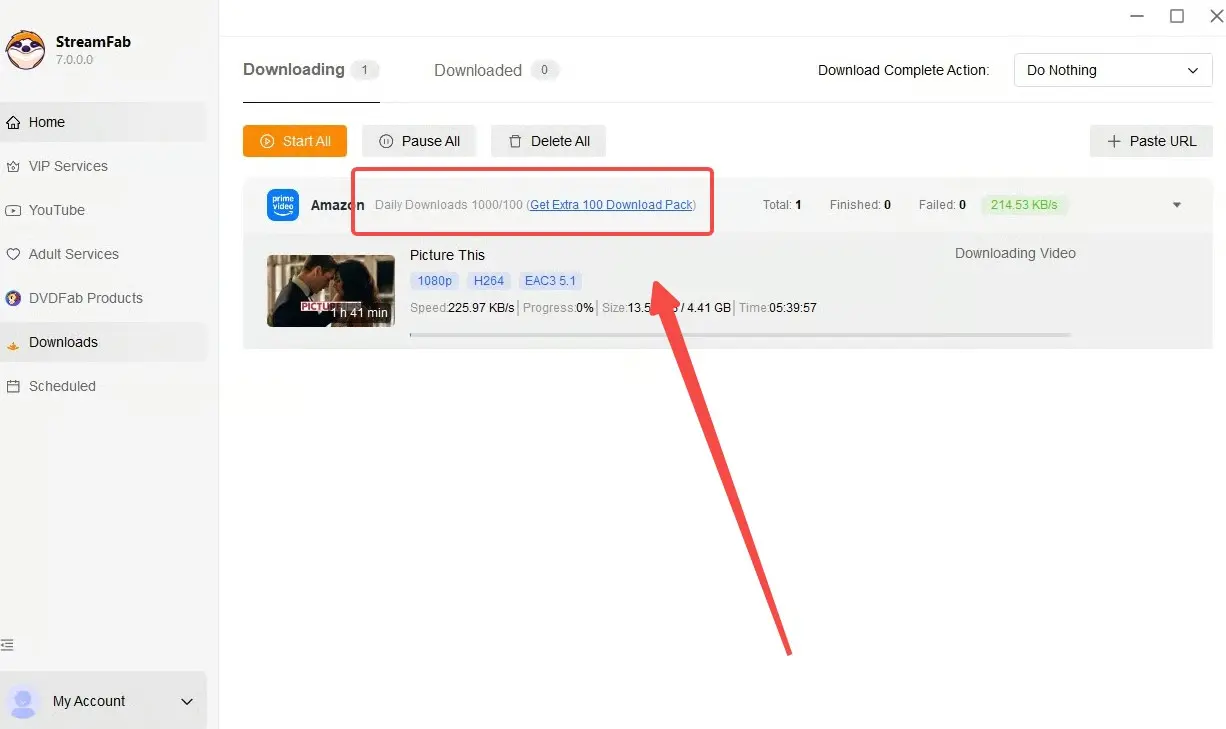1226x729 pixels.
Task: Open the Home sidebar item
Action: click(x=103, y=122)
